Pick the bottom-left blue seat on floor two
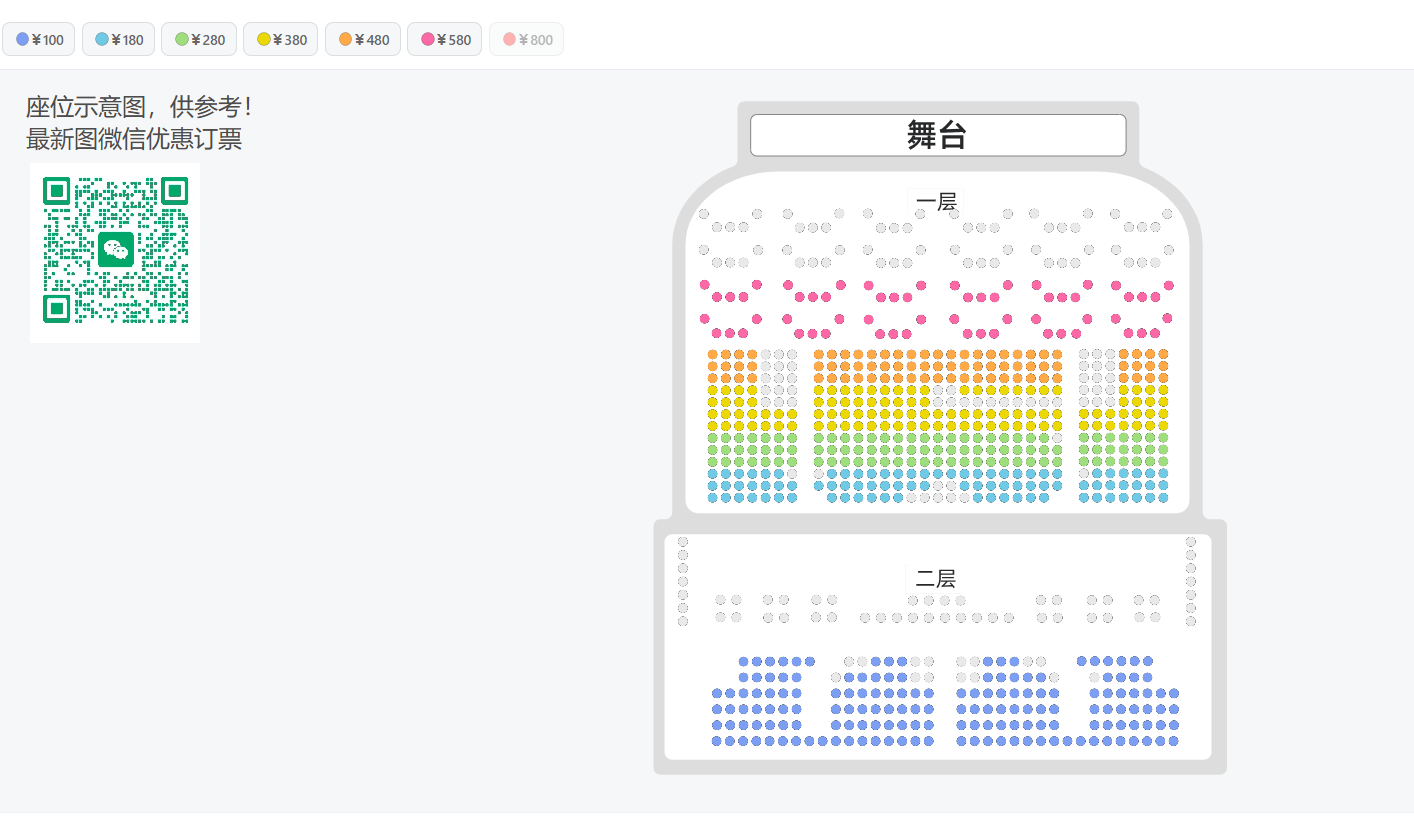The width and height of the screenshot is (1414, 831). (717, 741)
